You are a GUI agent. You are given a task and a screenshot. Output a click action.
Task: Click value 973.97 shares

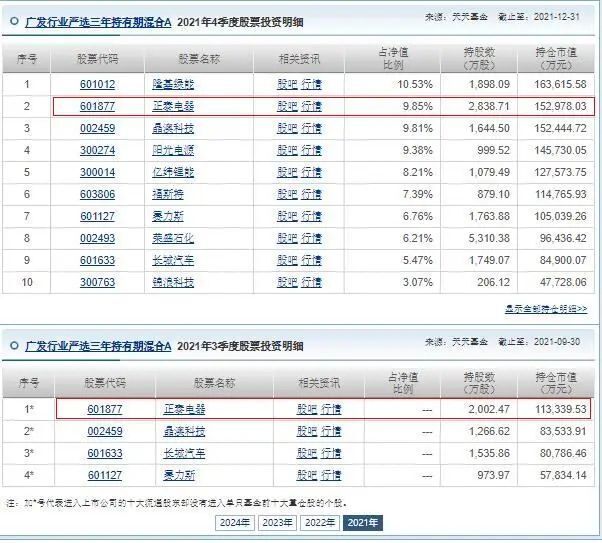[x=493, y=475]
